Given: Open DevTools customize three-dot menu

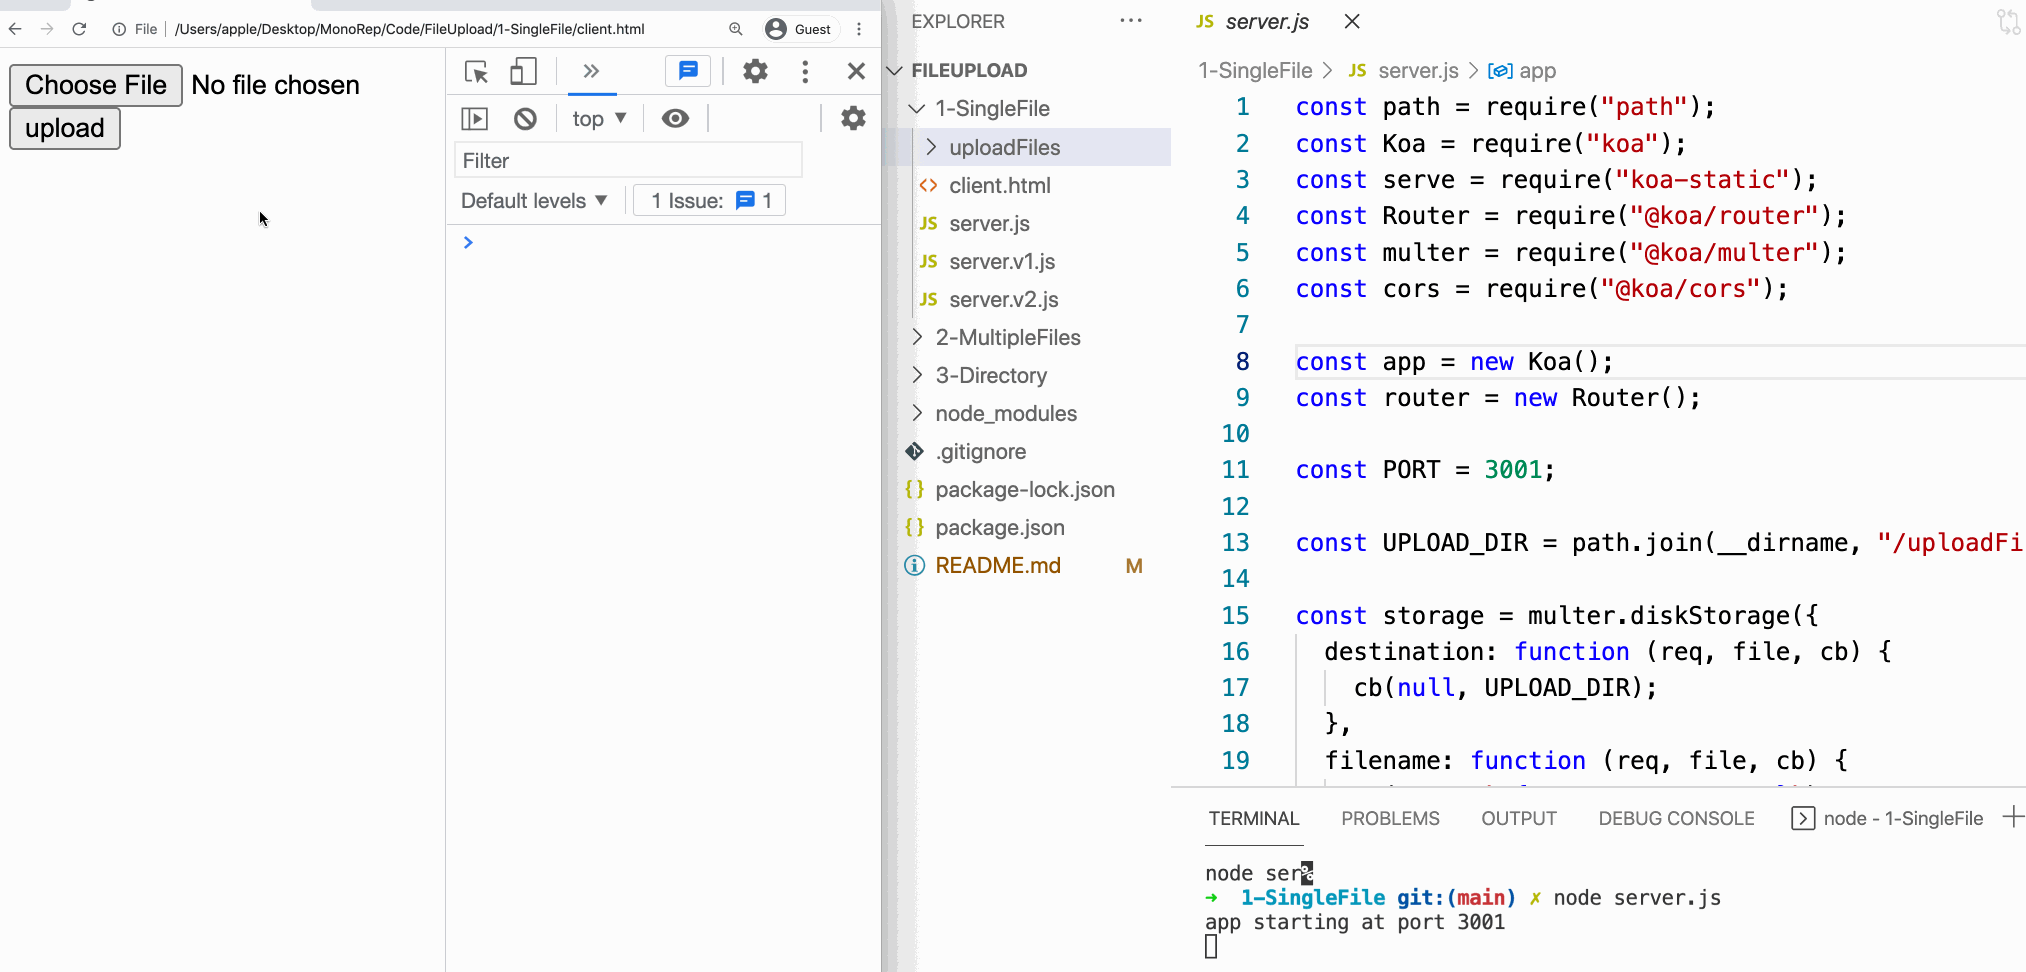Looking at the screenshot, I should tap(805, 71).
